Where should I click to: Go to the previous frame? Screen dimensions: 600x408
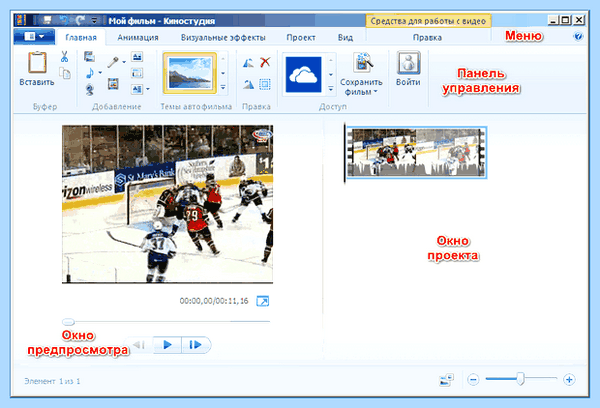(140, 345)
